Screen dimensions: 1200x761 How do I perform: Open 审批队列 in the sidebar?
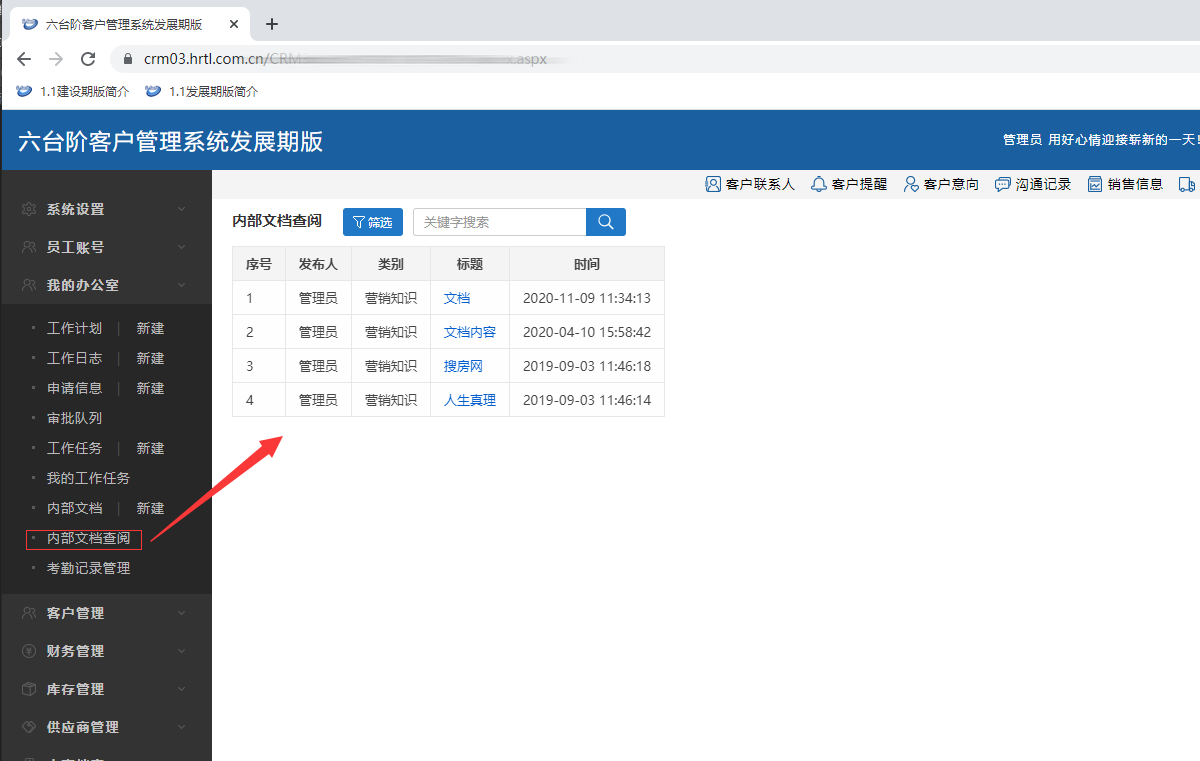coord(74,418)
